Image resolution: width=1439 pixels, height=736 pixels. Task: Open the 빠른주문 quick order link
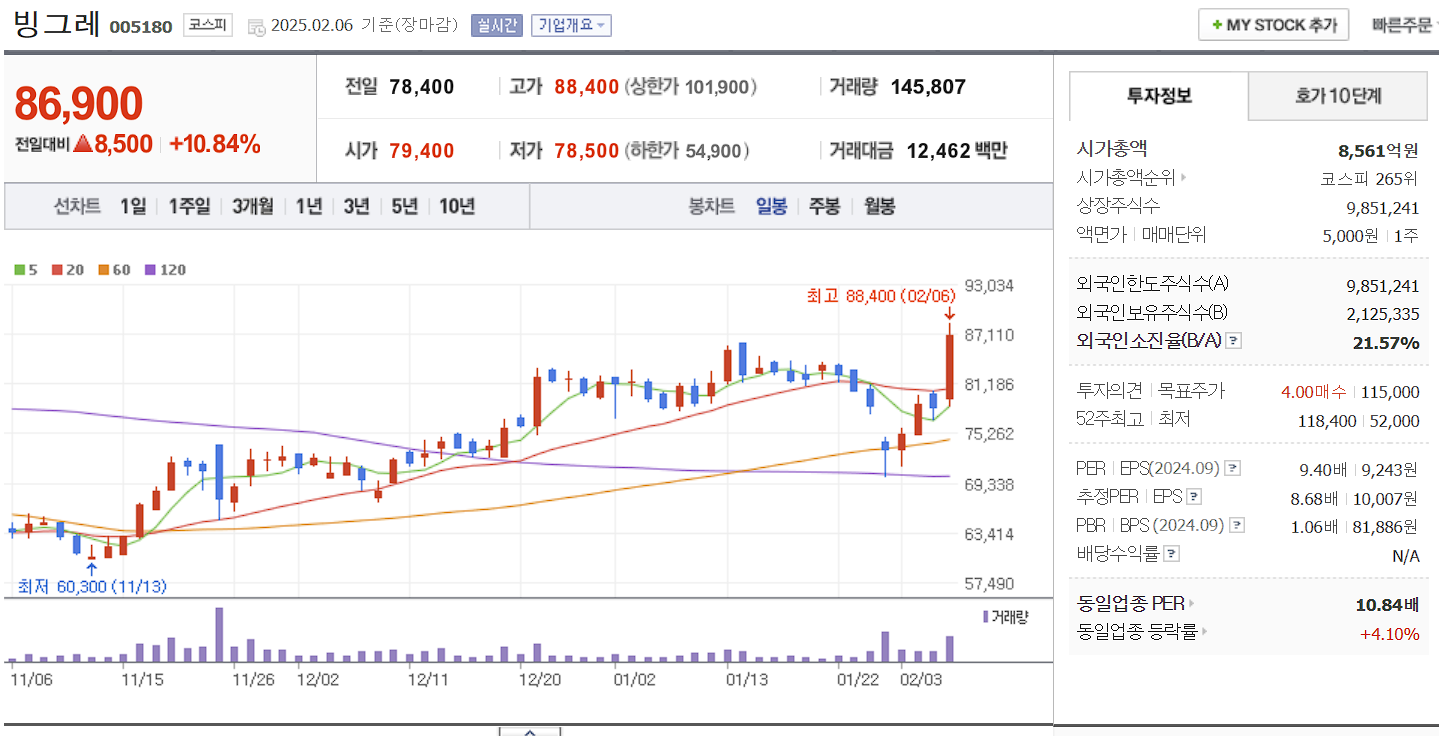(1400, 25)
